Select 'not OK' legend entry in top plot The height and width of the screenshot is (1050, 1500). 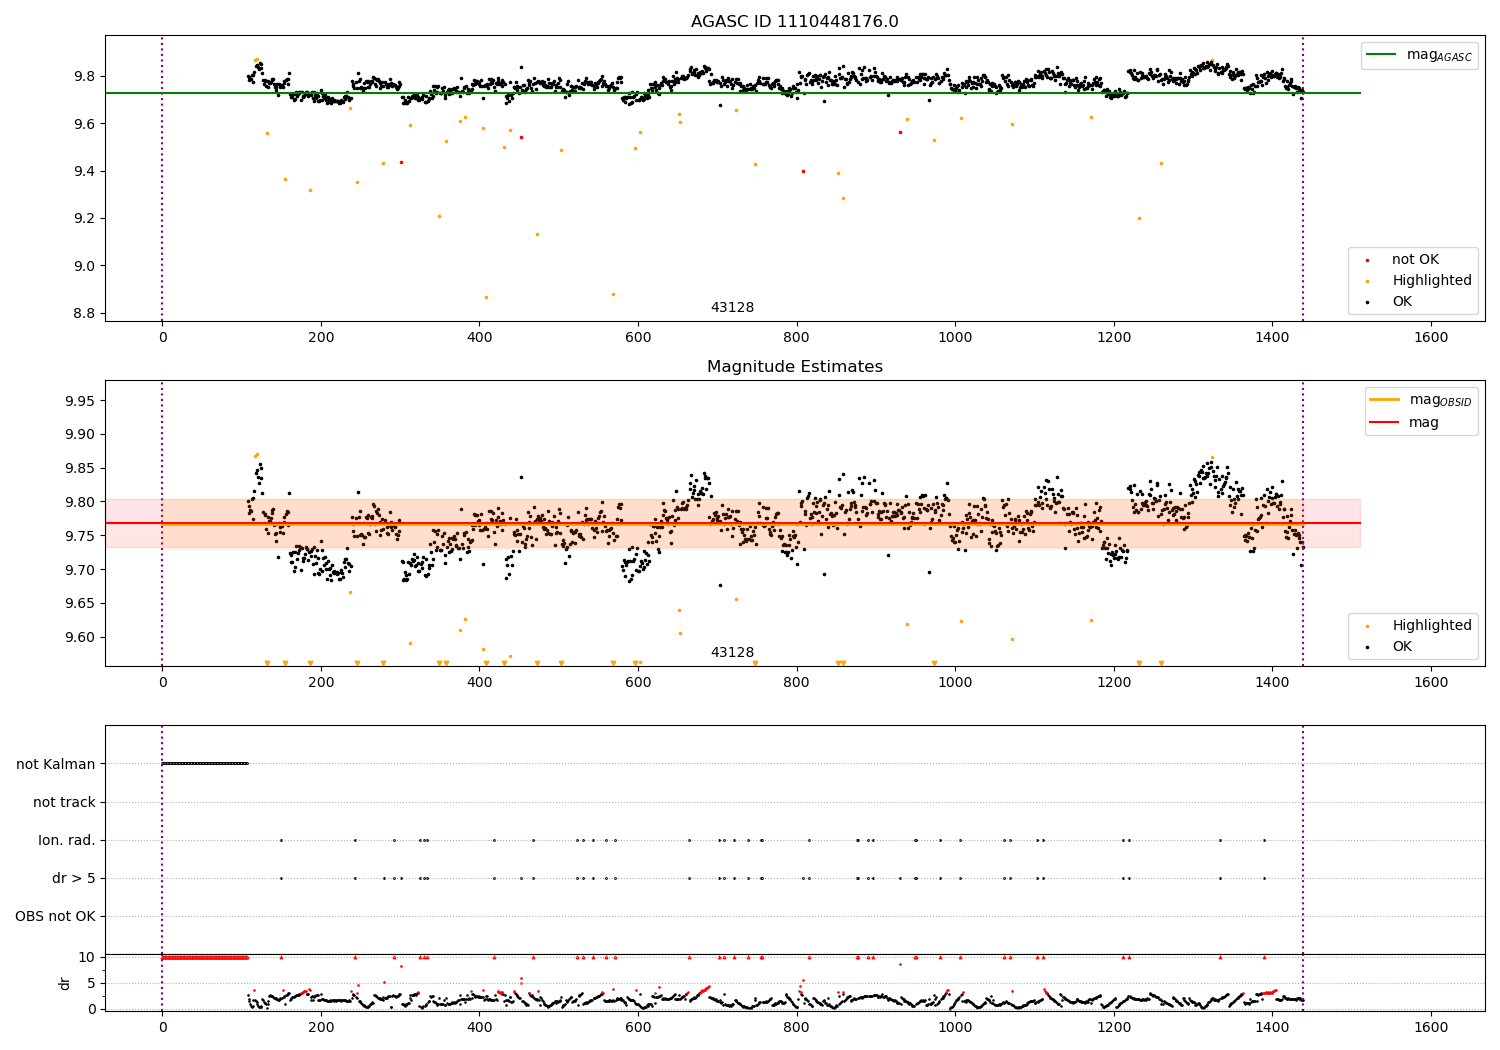[1415, 260]
